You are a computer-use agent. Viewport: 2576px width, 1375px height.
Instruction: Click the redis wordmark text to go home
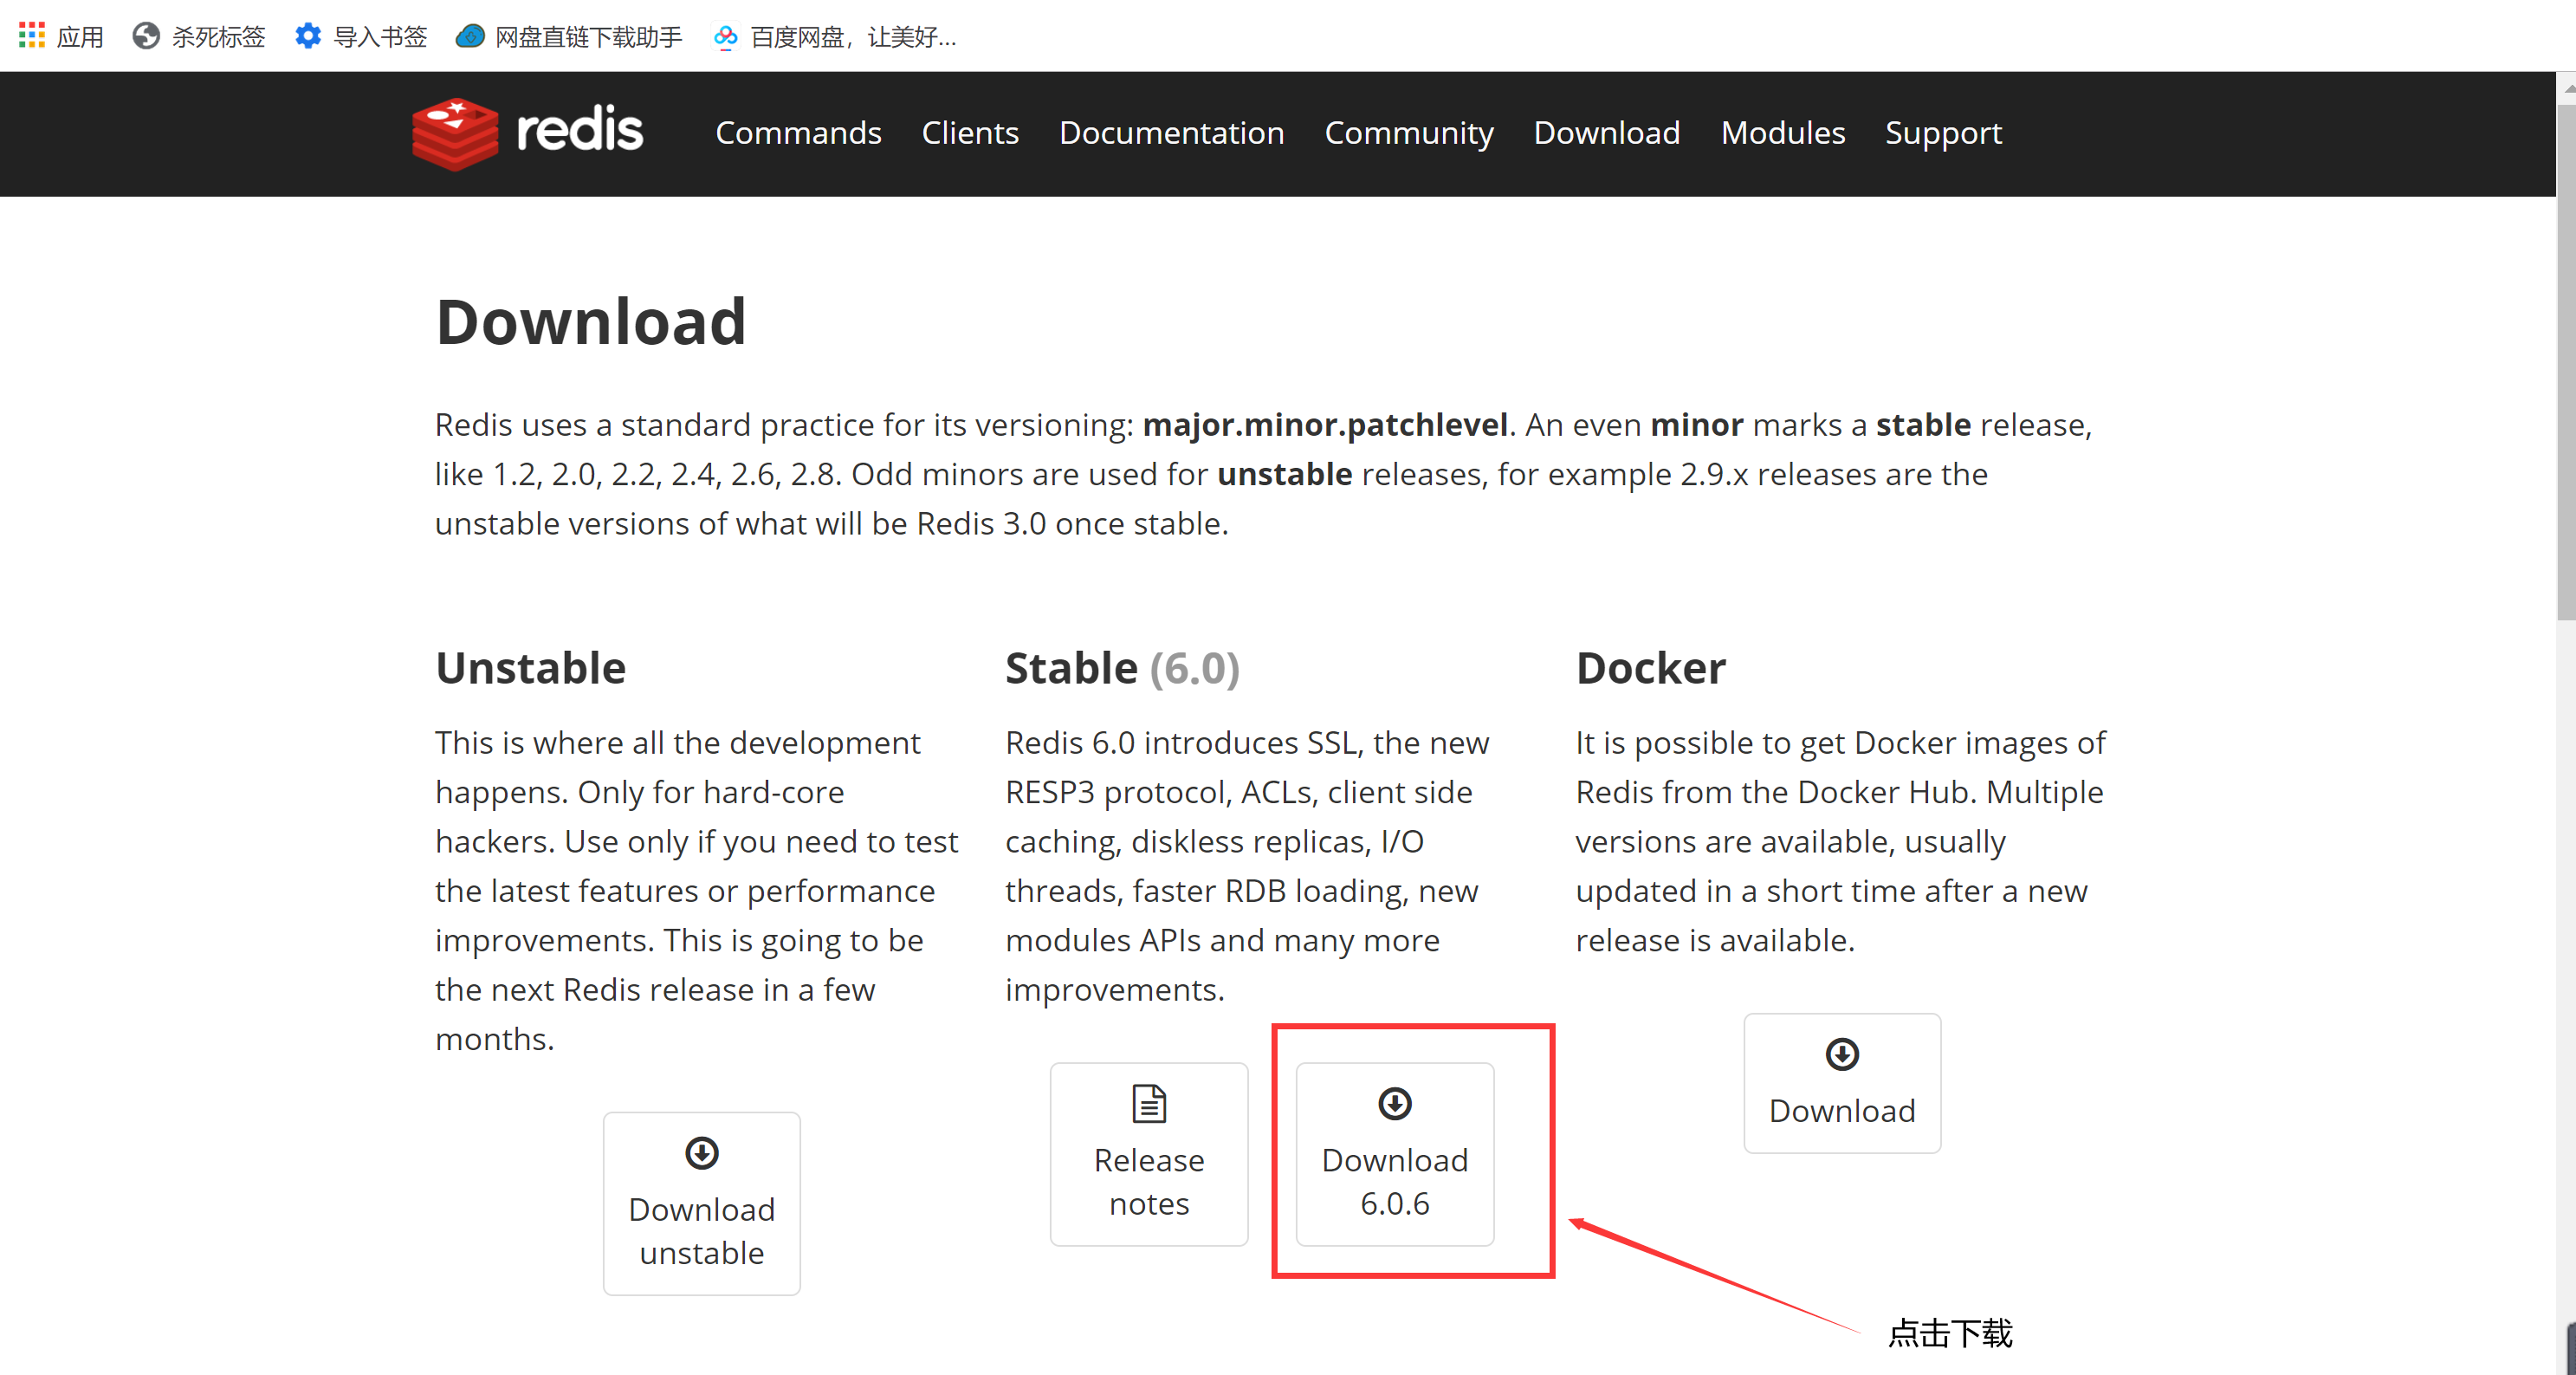click(579, 131)
